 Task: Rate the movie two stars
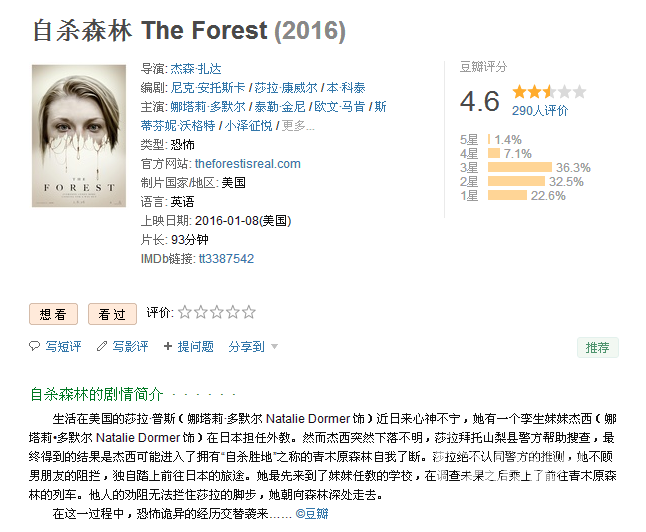pos(201,312)
